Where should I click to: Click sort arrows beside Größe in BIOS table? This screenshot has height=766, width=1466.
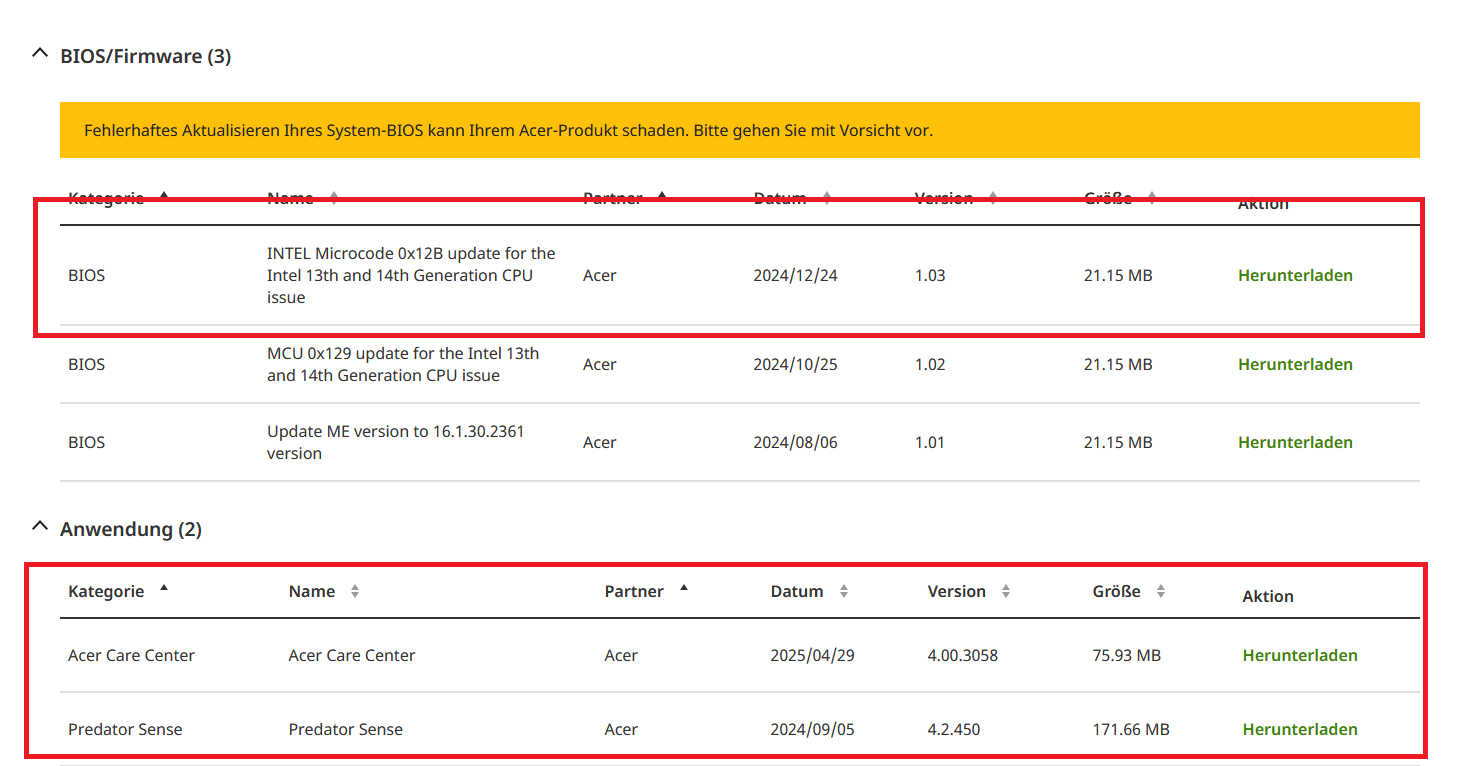pyautogui.click(x=1152, y=198)
